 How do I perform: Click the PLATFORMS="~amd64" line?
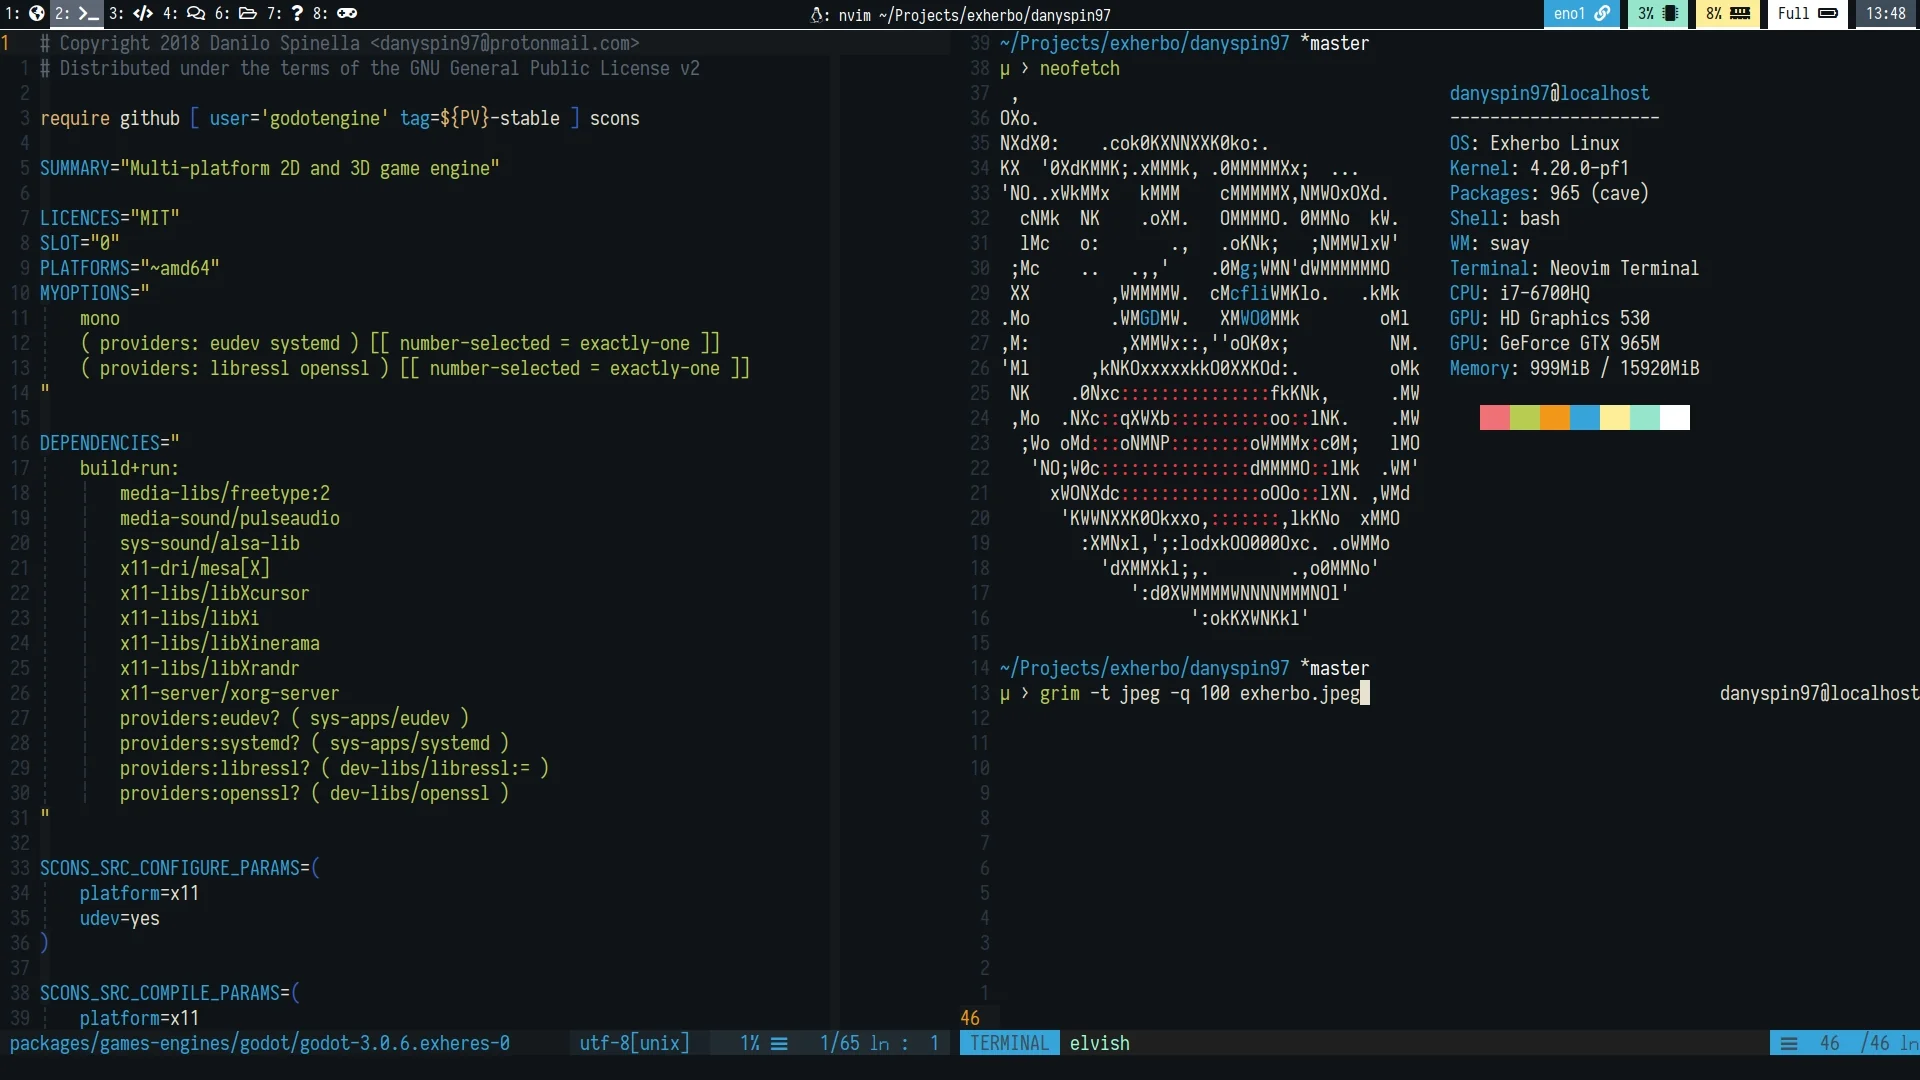pos(130,268)
